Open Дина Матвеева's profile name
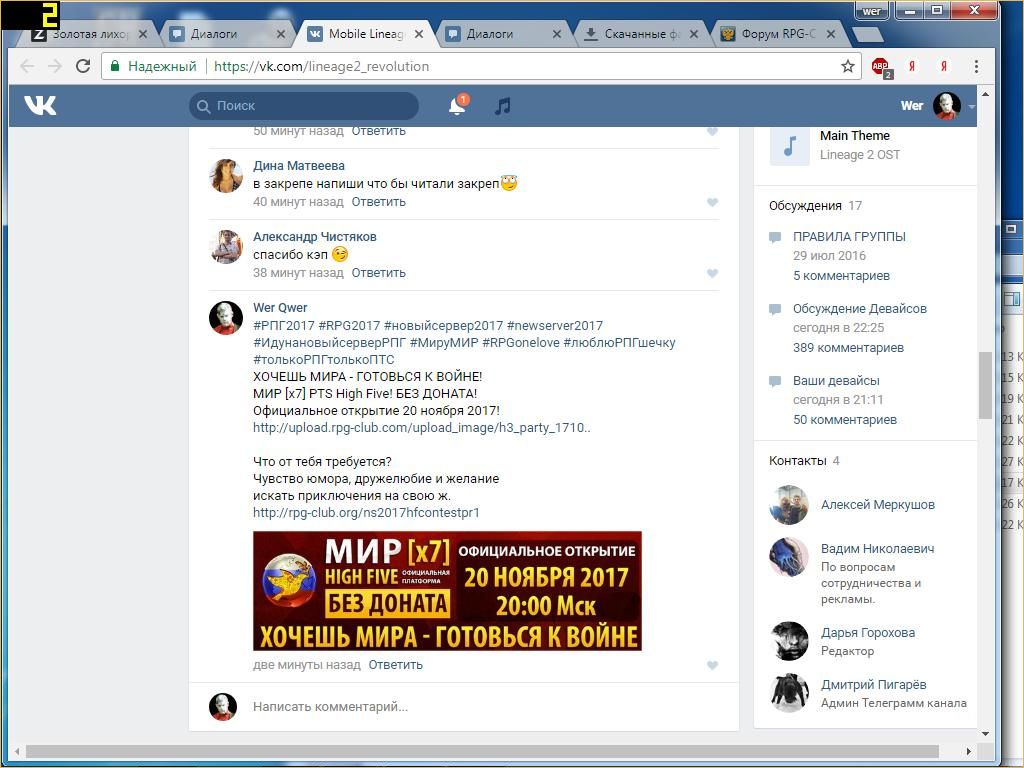The height and width of the screenshot is (768, 1024). pos(299,166)
